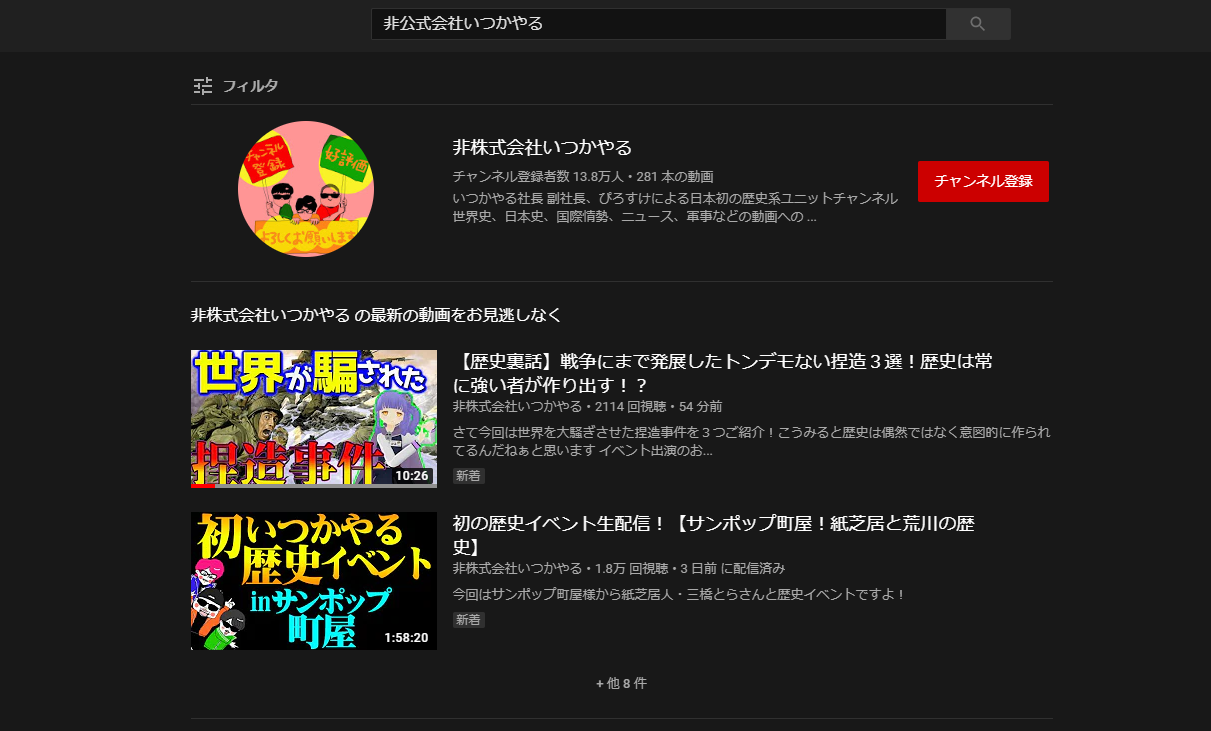This screenshot has width=1211, height=731.
Task: Click channel description starting with いつかやる社長
Action: 675,207
